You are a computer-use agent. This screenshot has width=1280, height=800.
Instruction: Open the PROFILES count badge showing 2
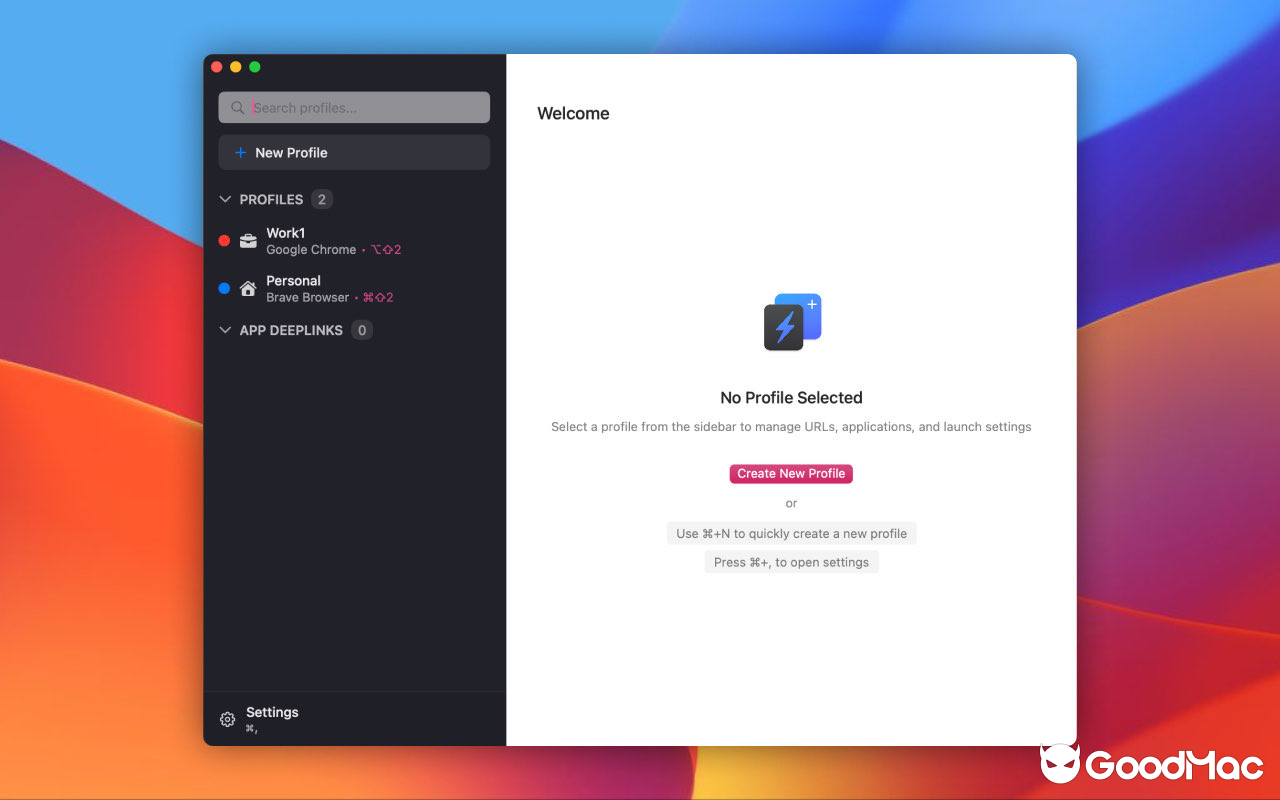(x=322, y=199)
